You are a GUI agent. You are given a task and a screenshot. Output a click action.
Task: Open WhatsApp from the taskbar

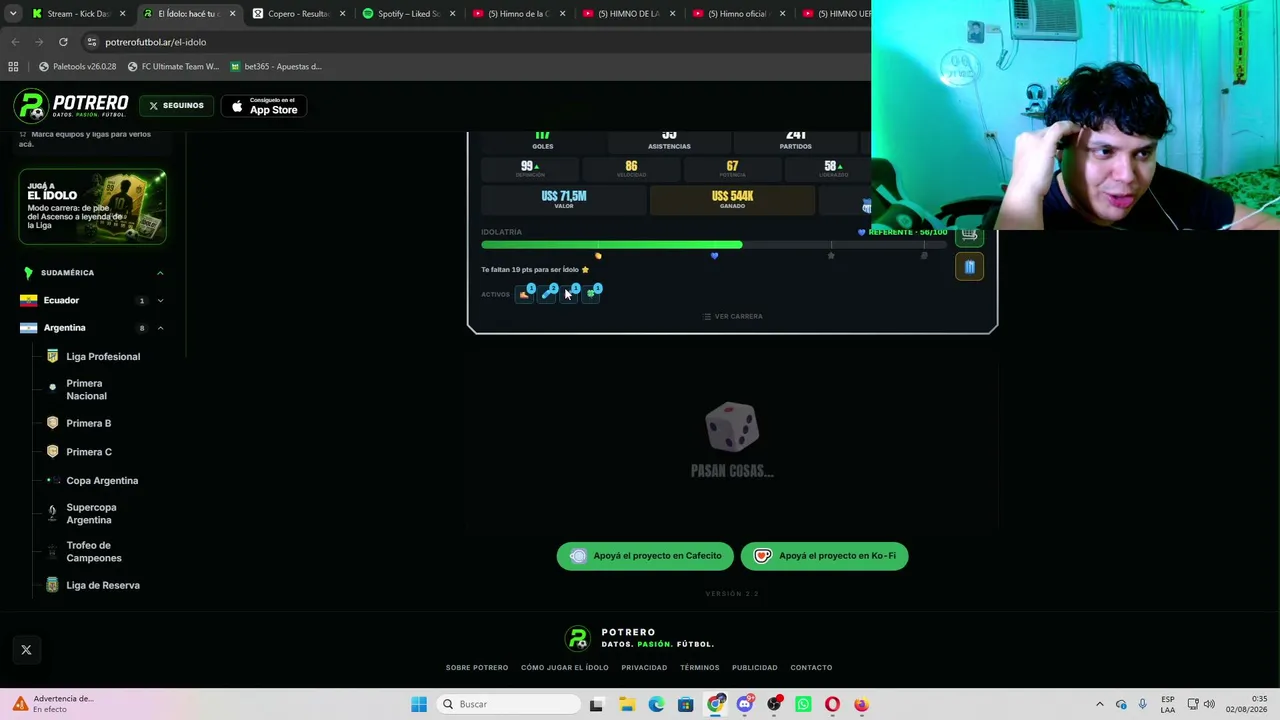(x=803, y=704)
